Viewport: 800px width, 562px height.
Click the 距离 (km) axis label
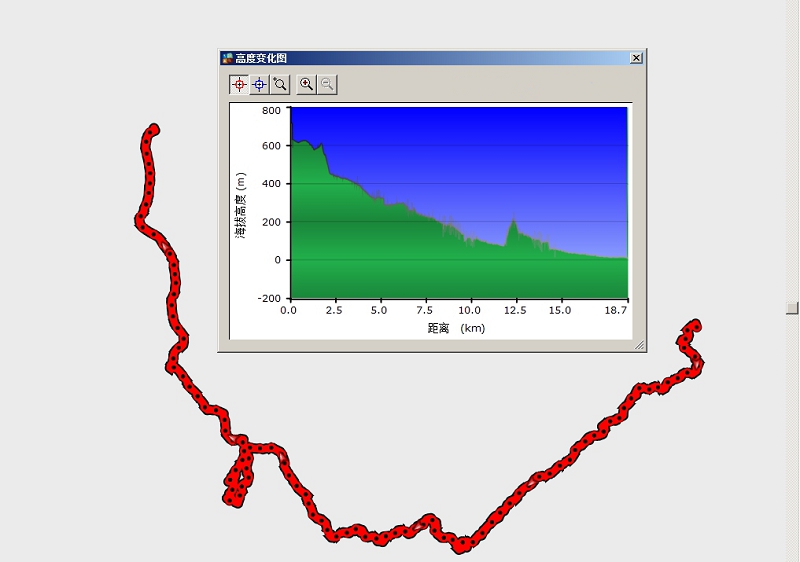[x=456, y=328]
